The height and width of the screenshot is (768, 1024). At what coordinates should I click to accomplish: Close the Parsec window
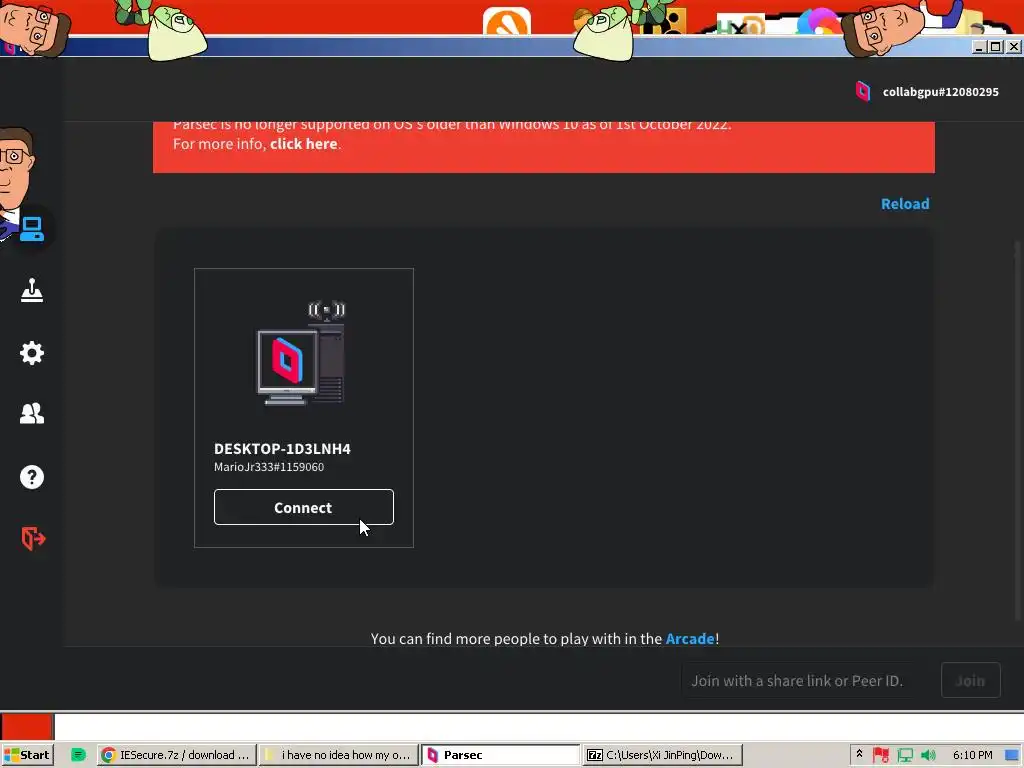click(1013, 47)
